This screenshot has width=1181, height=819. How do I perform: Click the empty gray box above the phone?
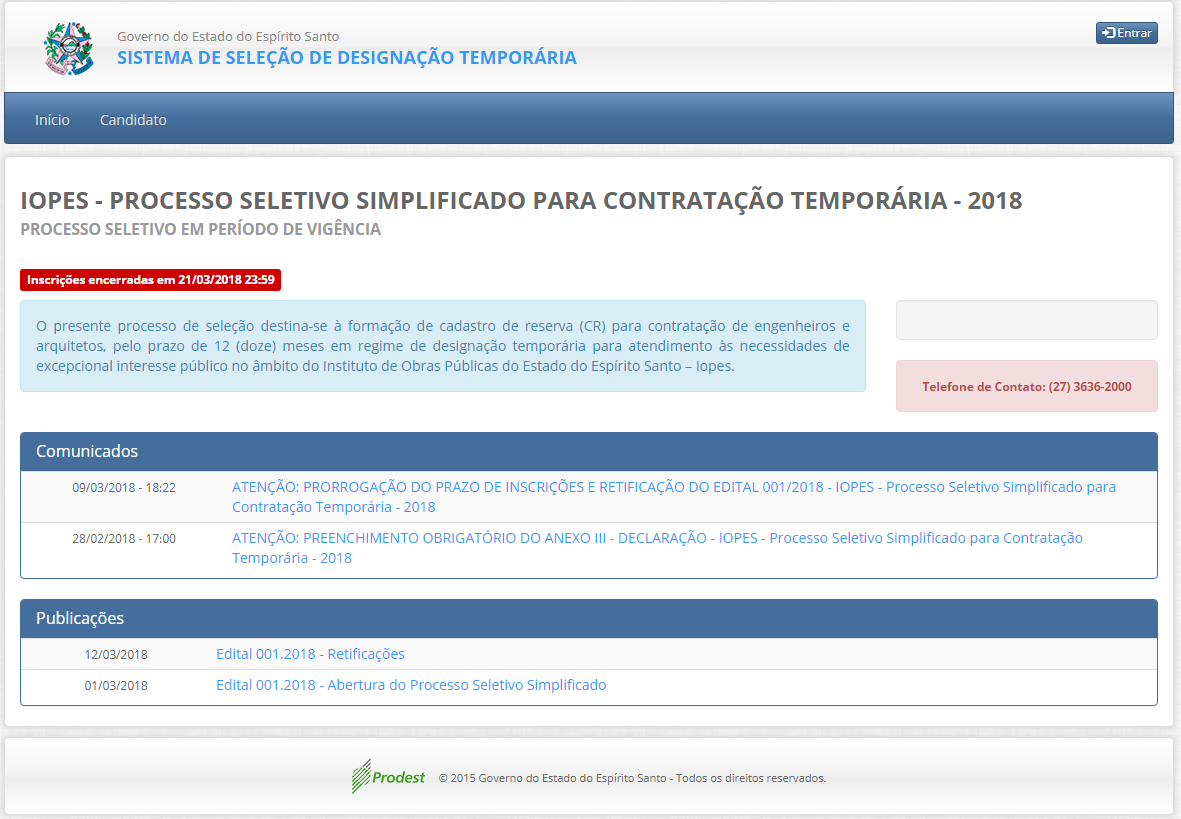pyautogui.click(x=1026, y=320)
